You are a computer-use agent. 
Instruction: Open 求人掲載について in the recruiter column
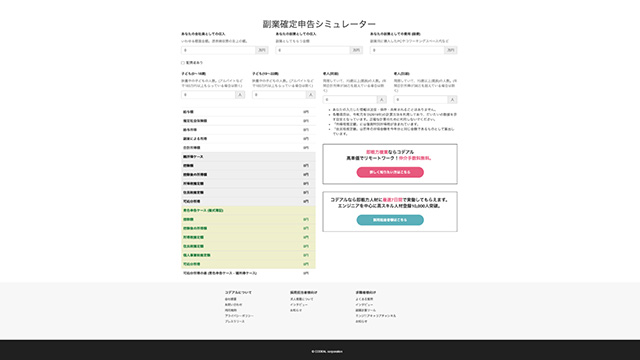tap(302, 299)
